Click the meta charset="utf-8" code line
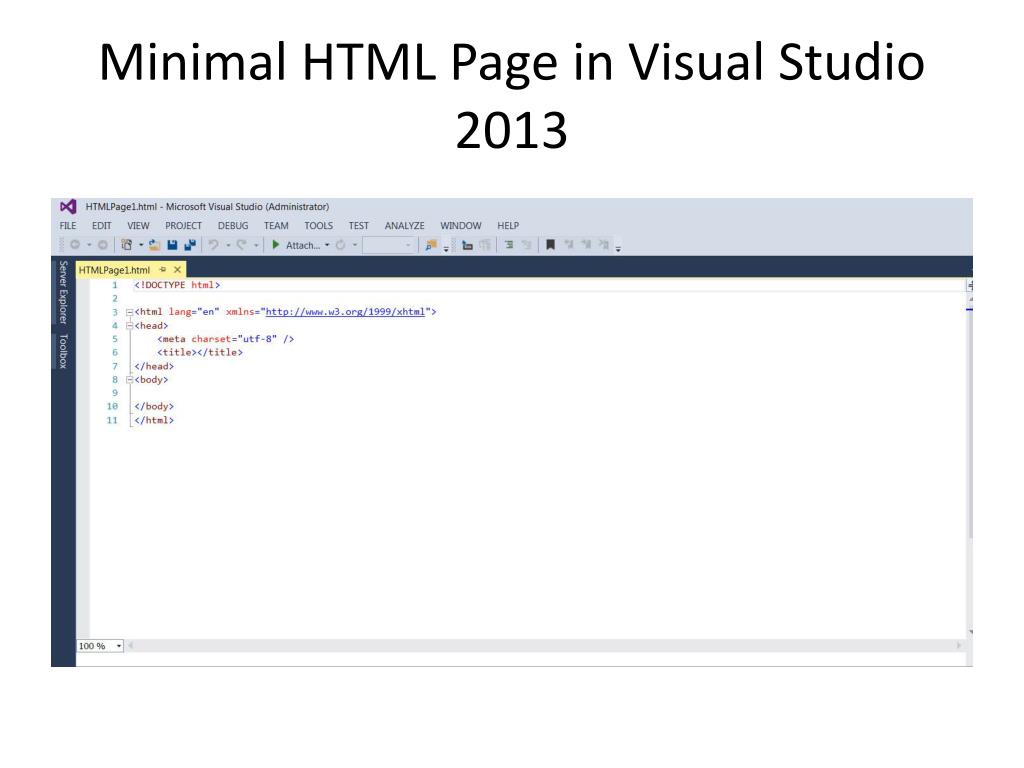Viewport: 1024px width, 768px height. (225, 339)
